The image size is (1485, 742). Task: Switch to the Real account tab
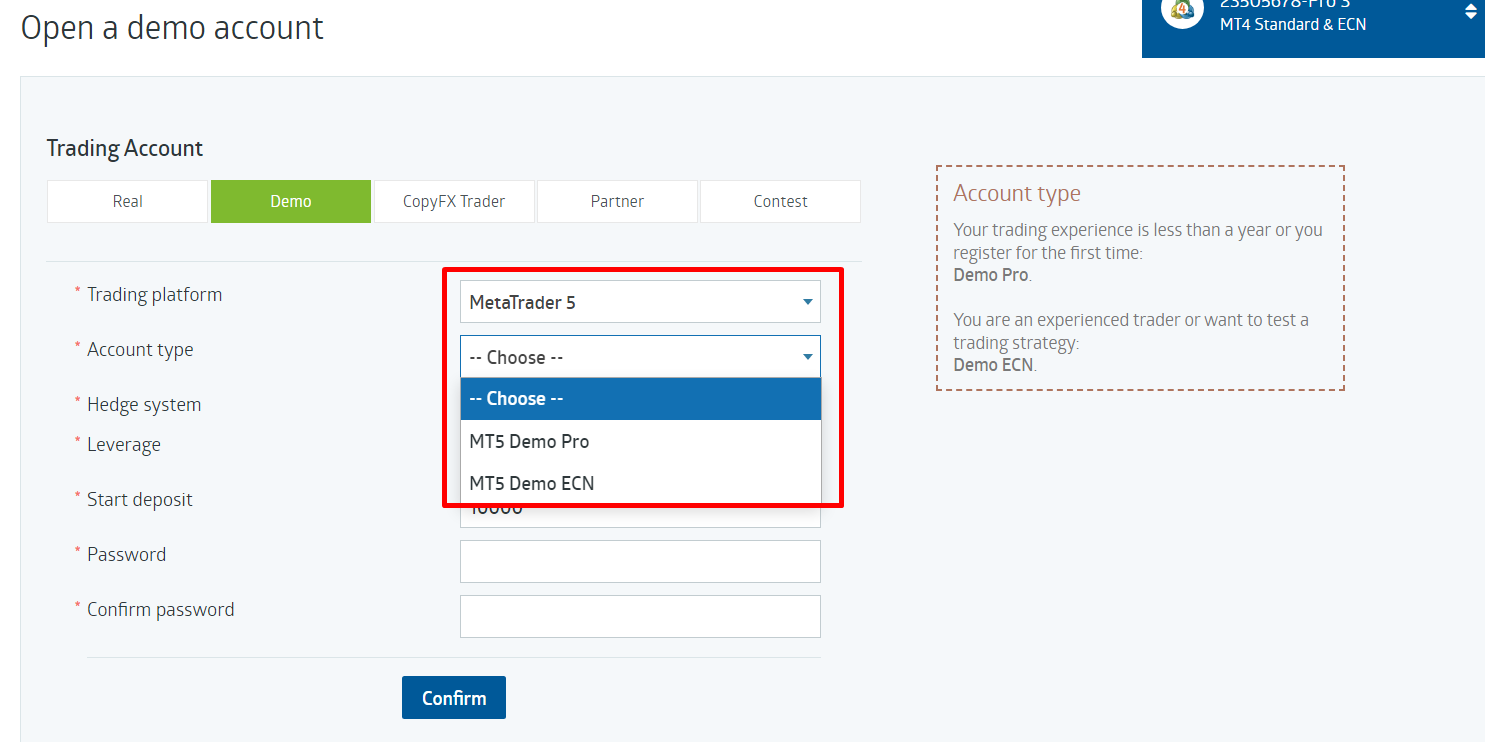(127, 201)
